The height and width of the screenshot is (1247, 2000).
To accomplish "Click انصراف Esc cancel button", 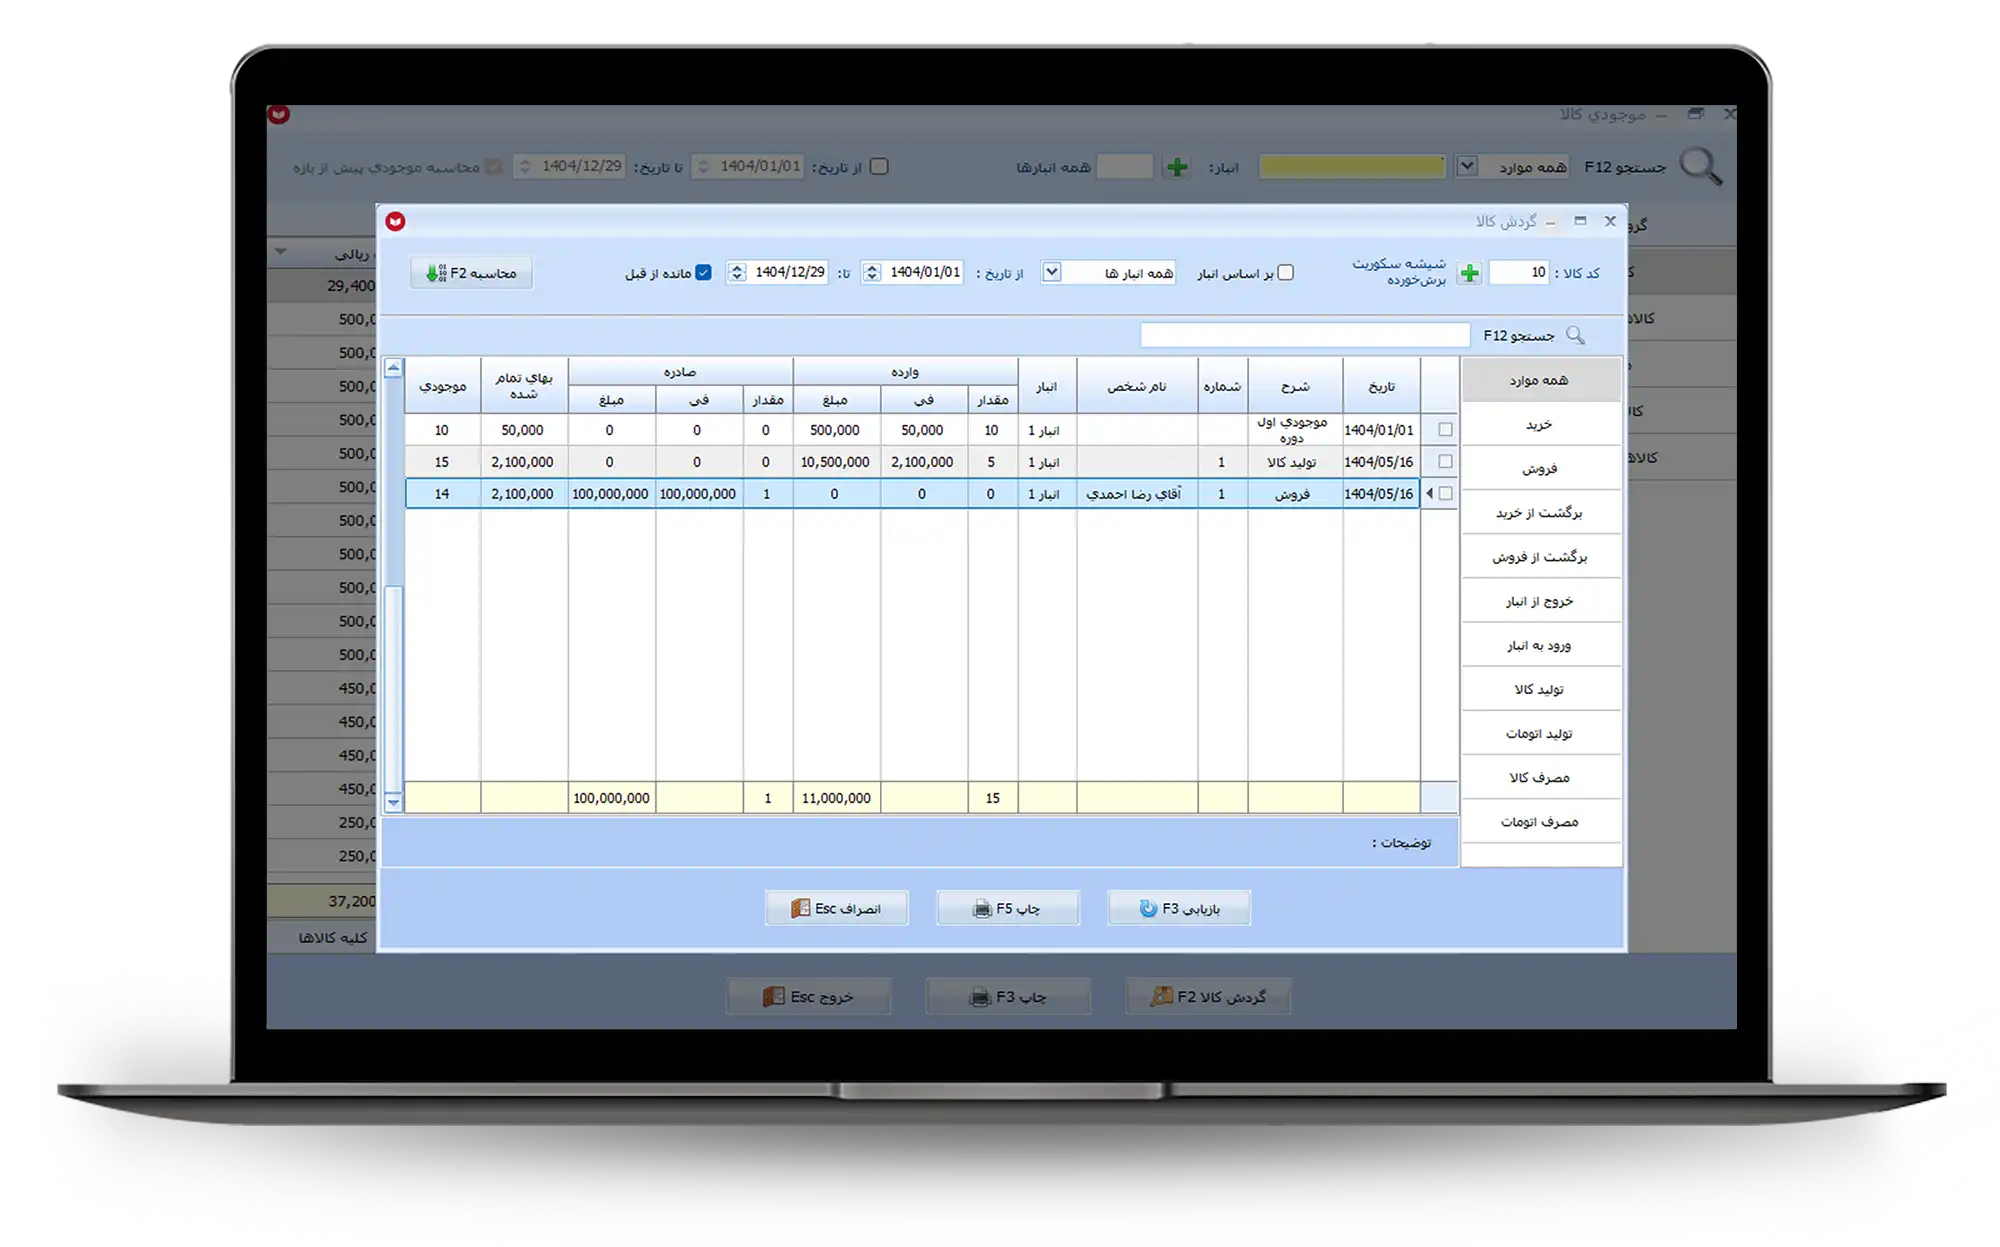I will pyautogui.click(x=837, y=908).
